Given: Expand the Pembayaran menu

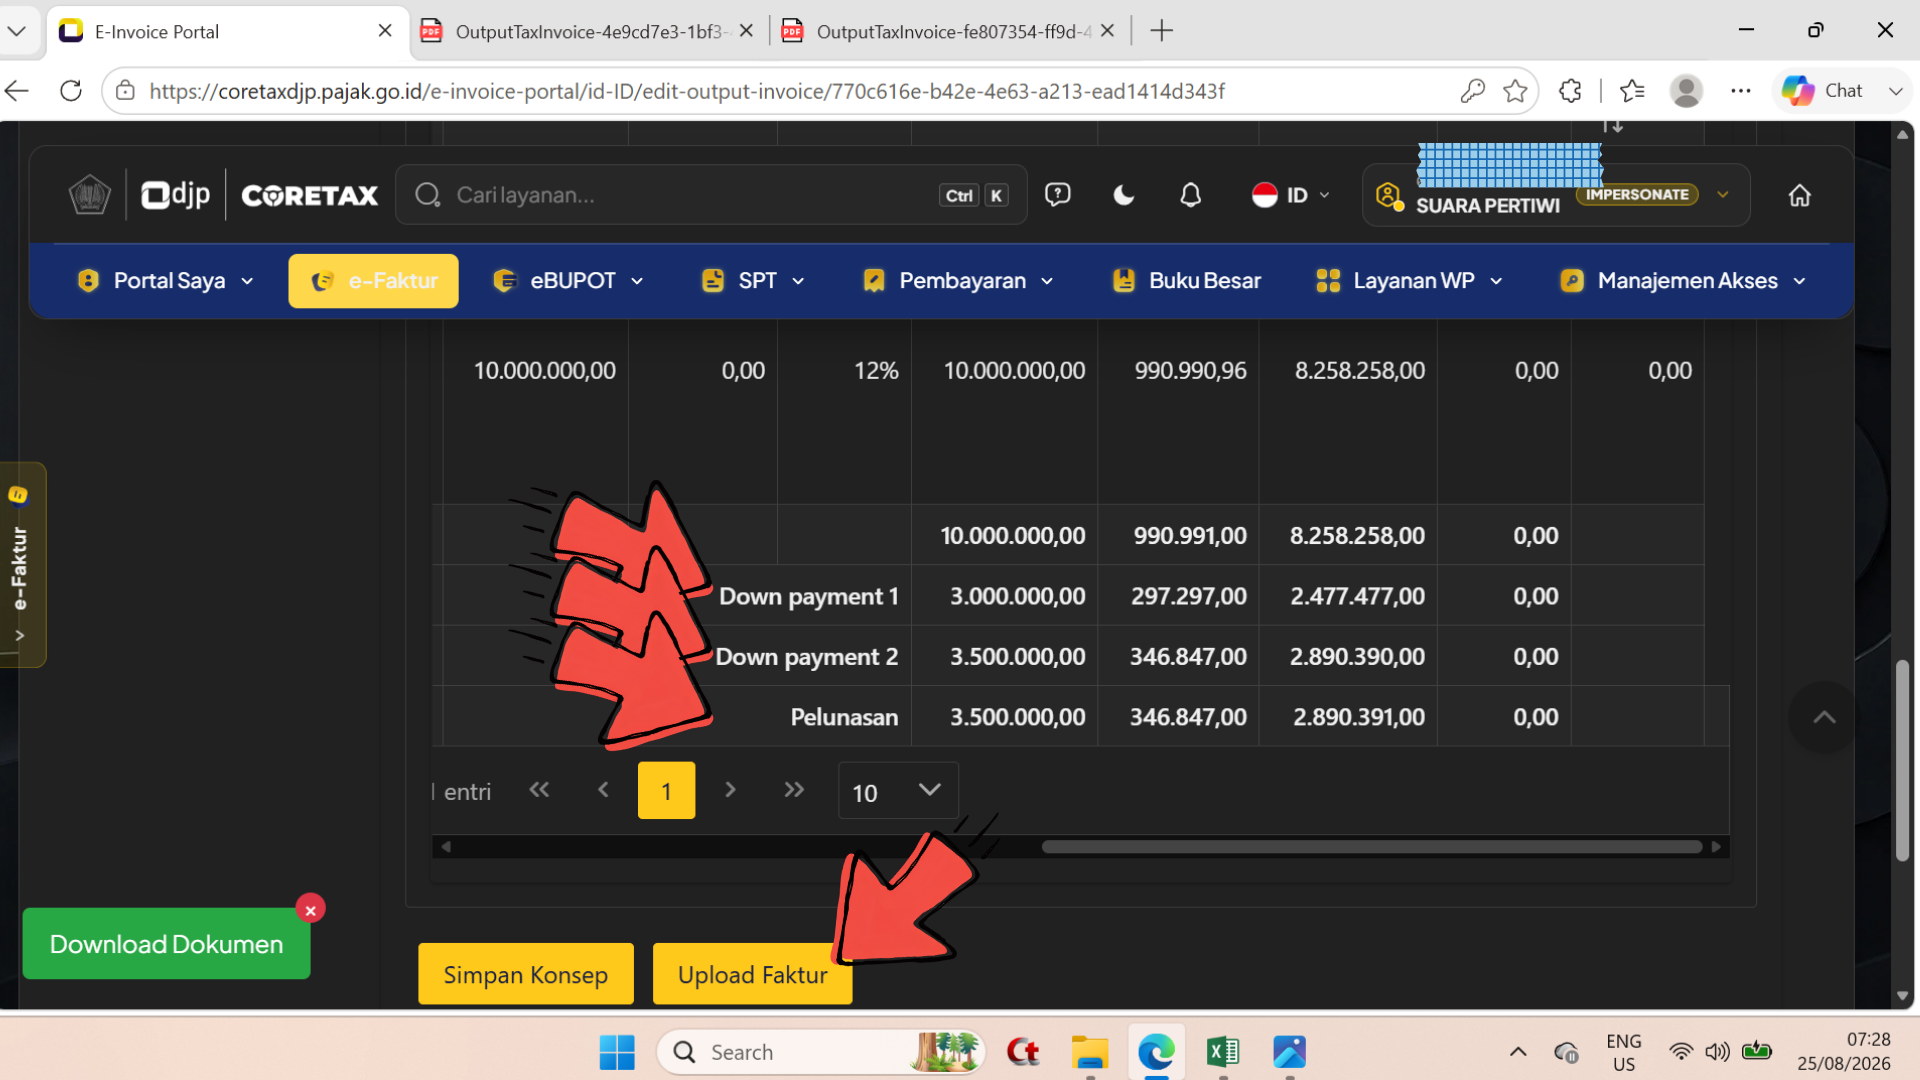Looking at the screenshot, I should coord(958,281).
